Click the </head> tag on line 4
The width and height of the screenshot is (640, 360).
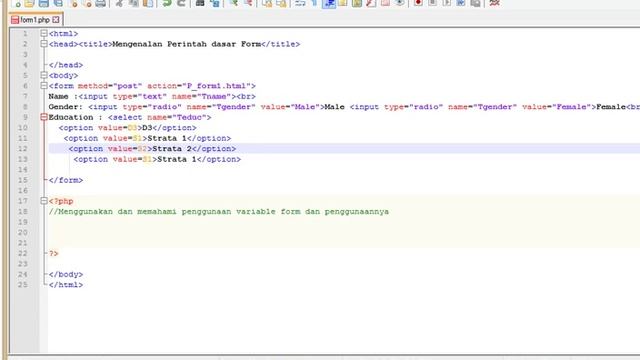(66, 65)
